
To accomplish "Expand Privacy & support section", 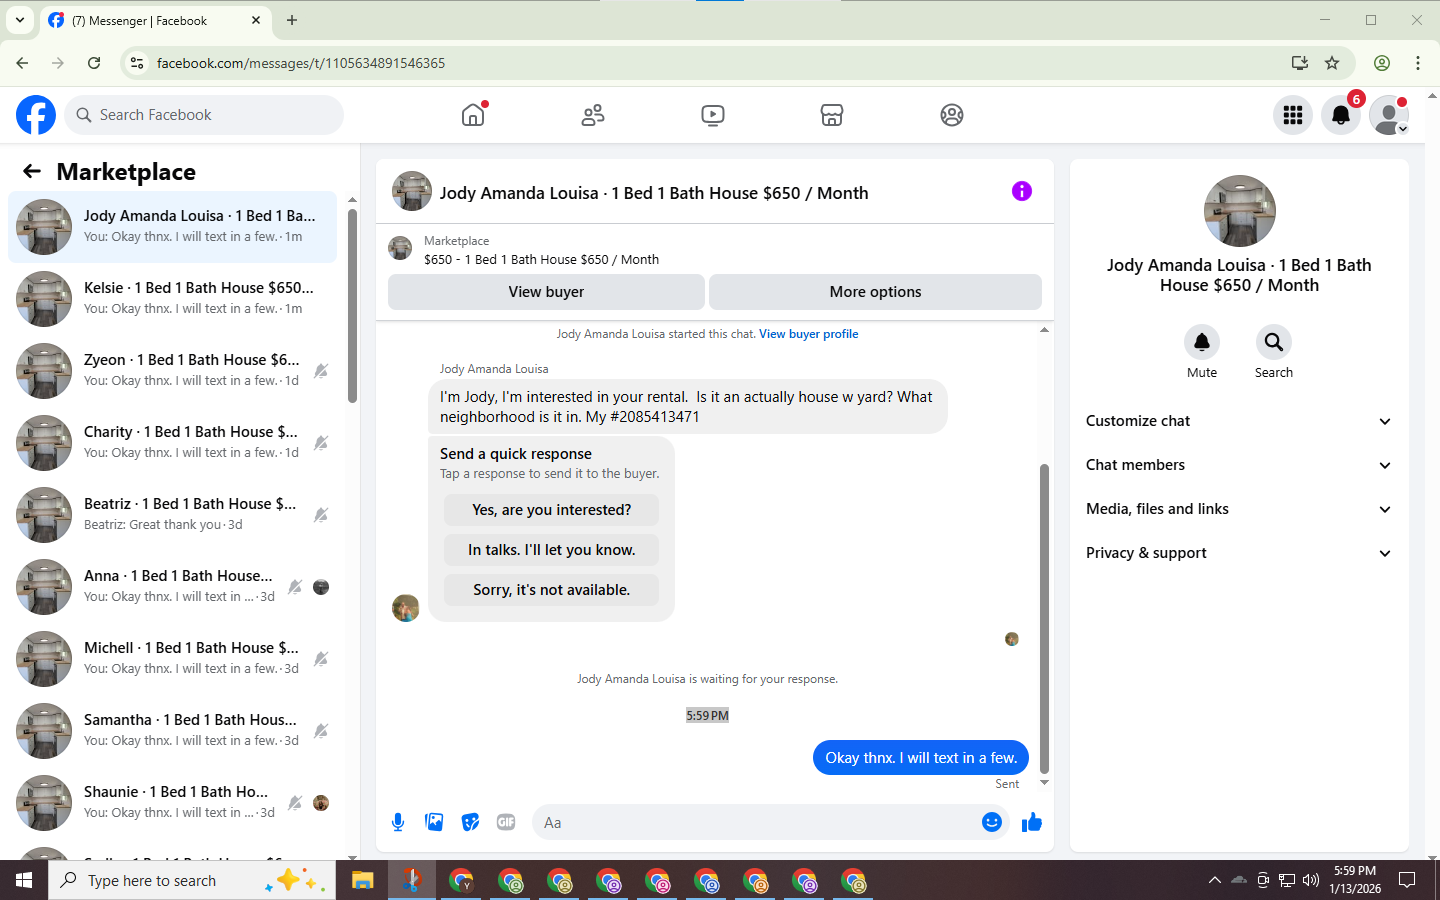I will (x=1239, y=553).
